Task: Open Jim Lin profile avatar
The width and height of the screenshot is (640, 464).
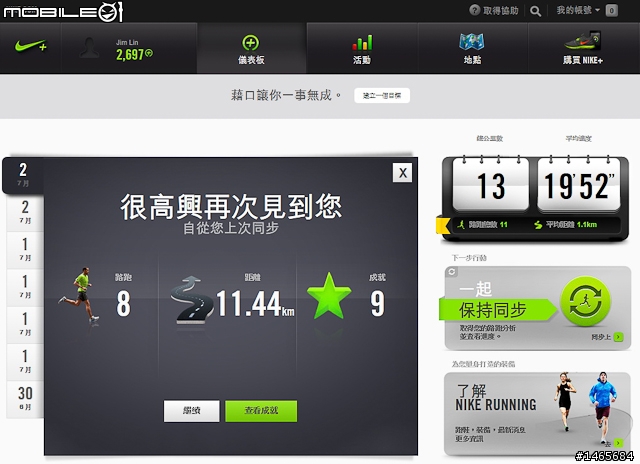Action: pos(89,48)
